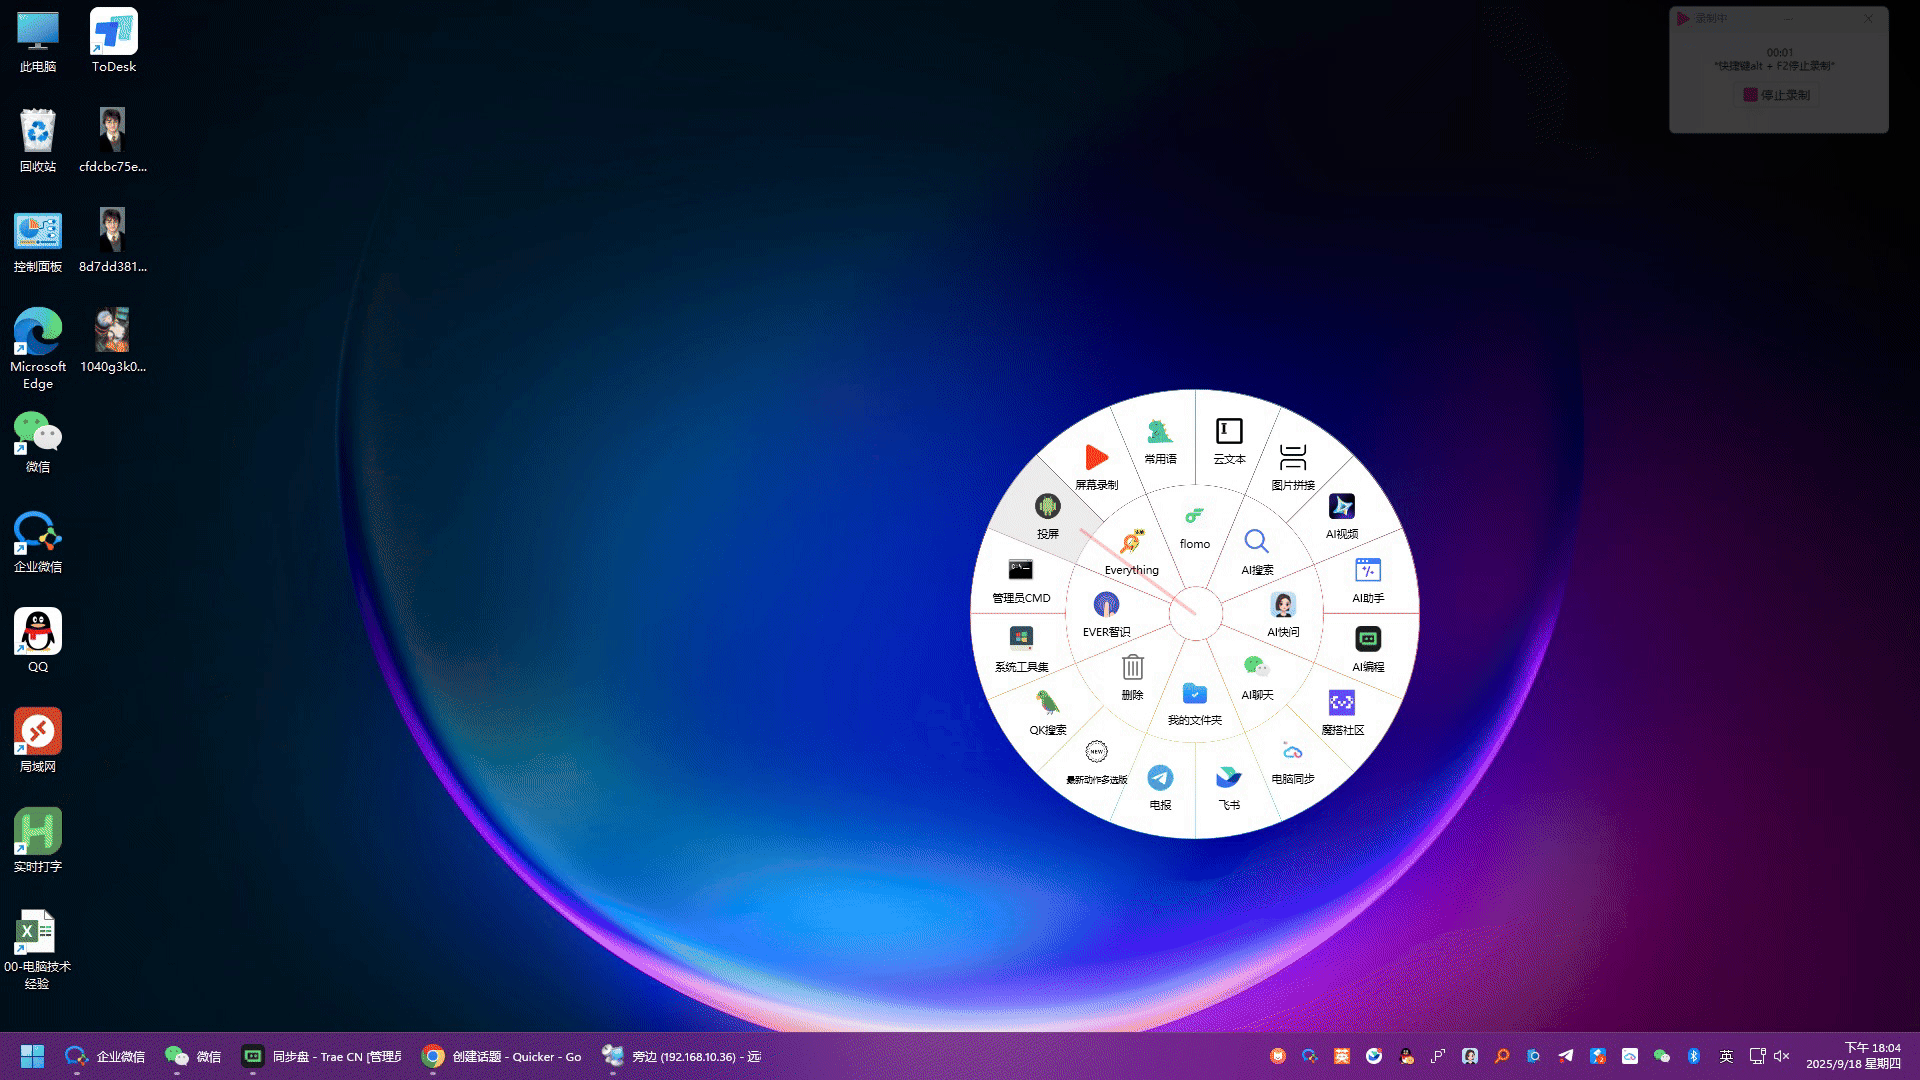
Task: Select 删除 in the inner ring
Action: point(1132,677)
